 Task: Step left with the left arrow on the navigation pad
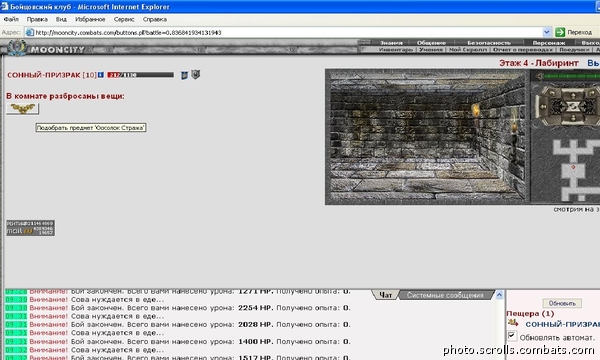point(543,107)
